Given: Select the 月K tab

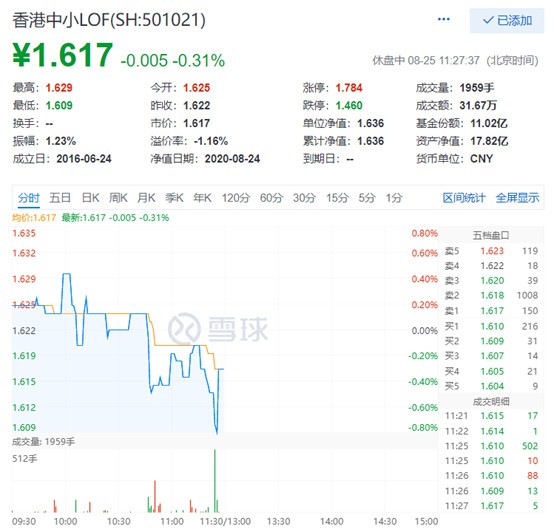Looking at the screenshot, I should (146, 198).
